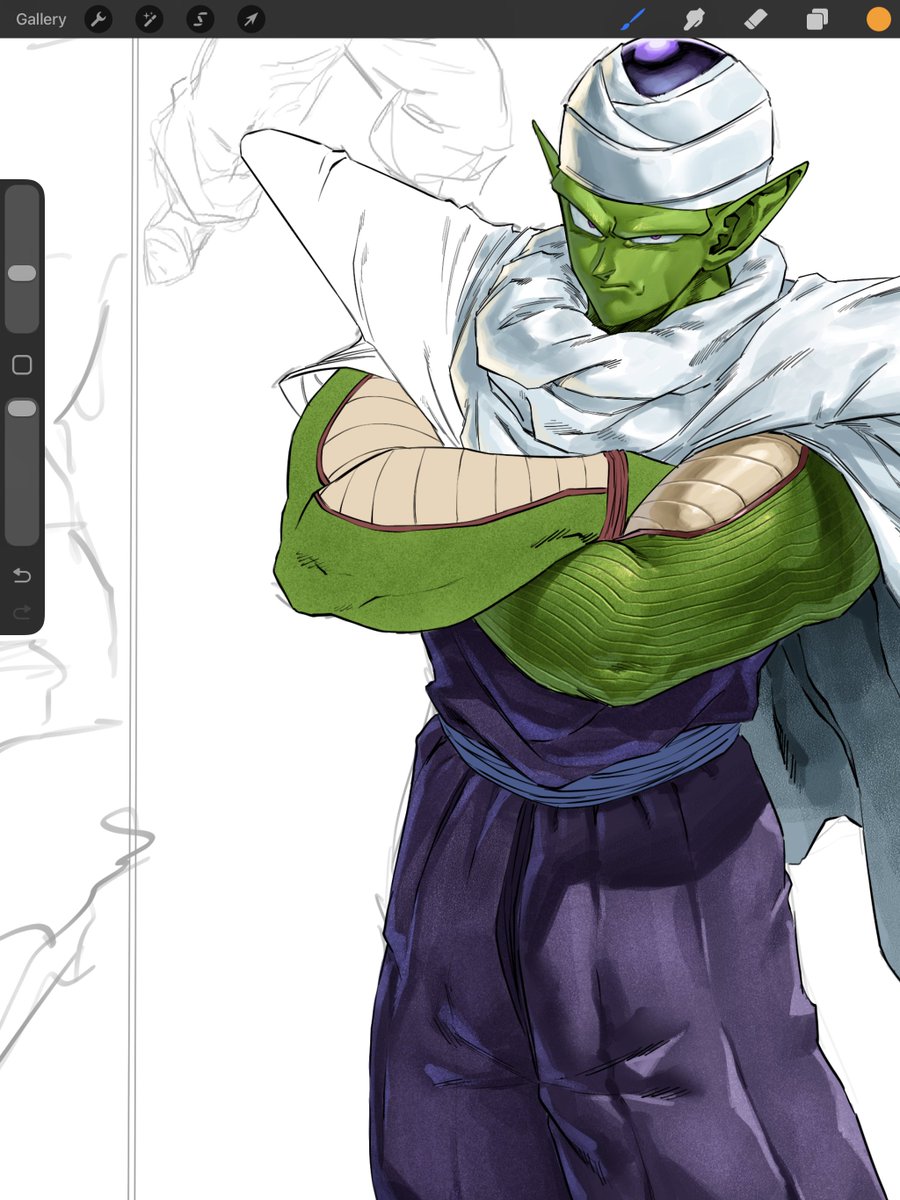The height and width of the screenshot is (1200, 900).
Task: Open the Adjustments magic wand menu
Action: click(x=149, y=19)
